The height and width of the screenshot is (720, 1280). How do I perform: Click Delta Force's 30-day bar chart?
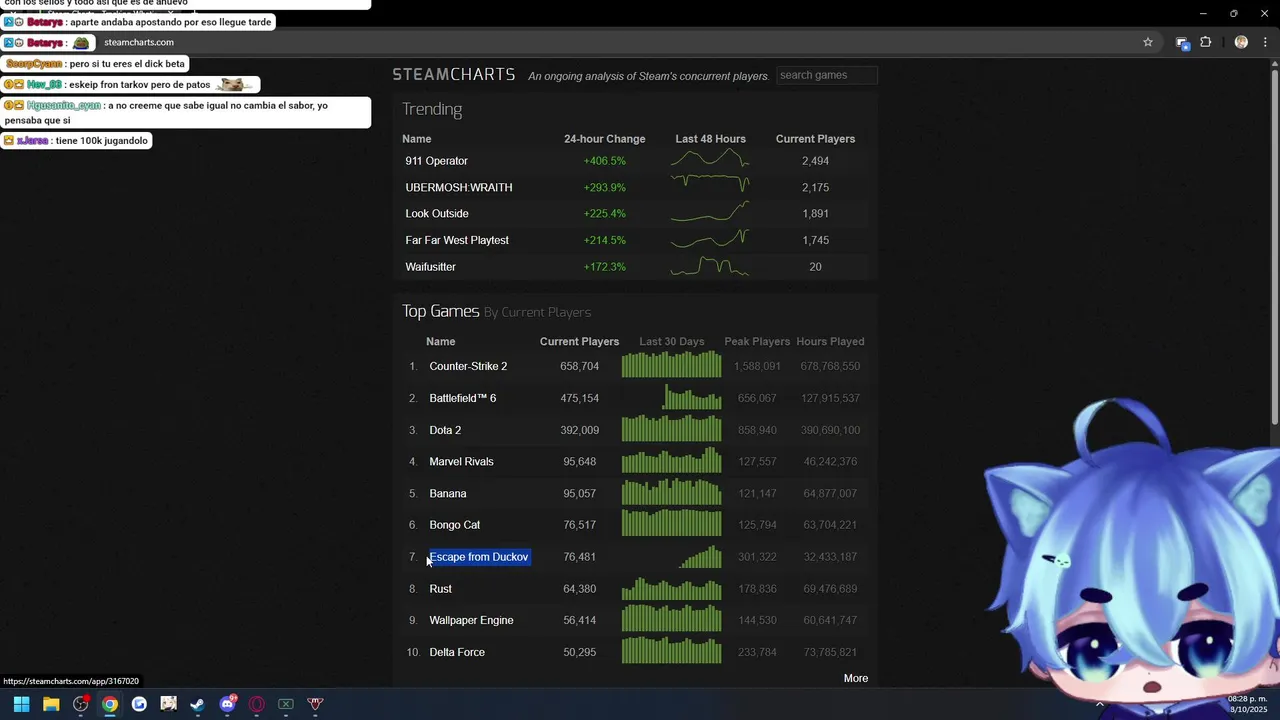click(671, 651)
